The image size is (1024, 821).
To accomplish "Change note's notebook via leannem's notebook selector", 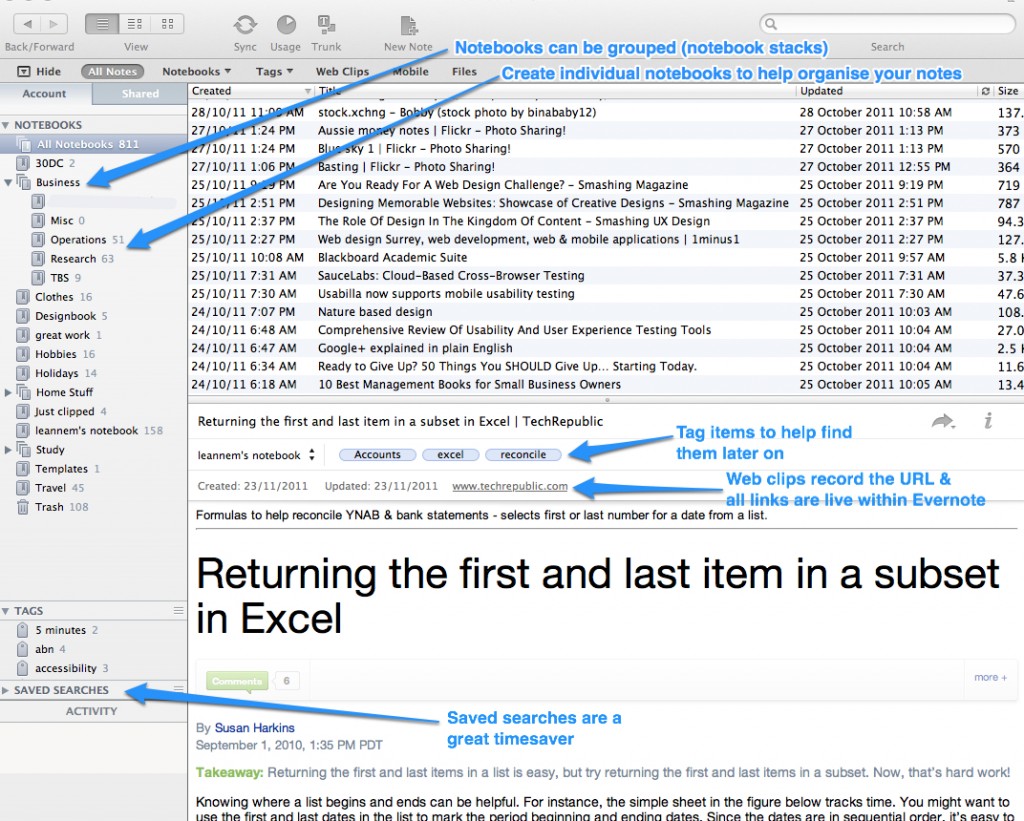I will 257,455.
